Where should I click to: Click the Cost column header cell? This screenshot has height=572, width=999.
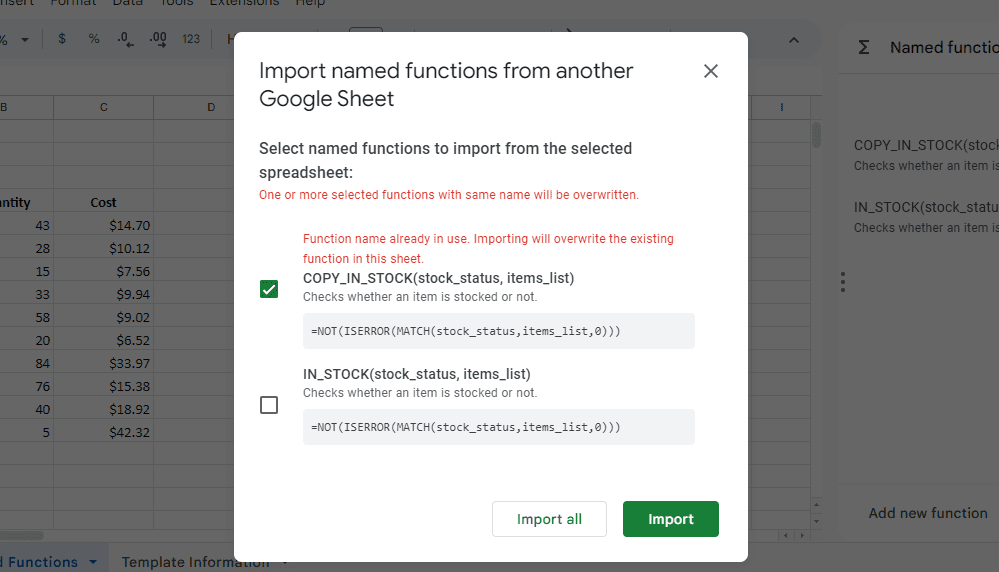pos(103,202)
